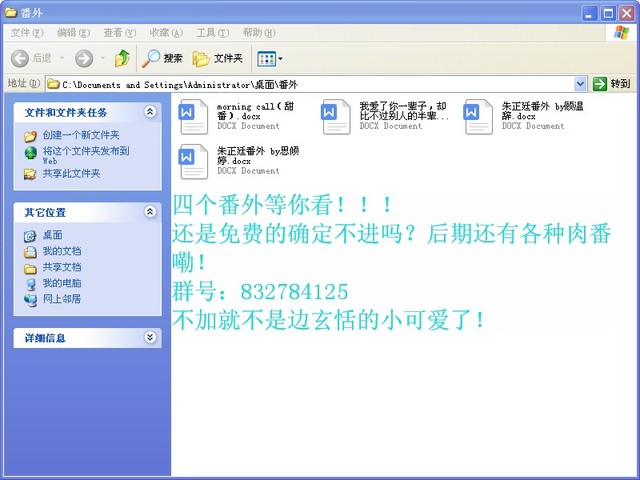640x480 pixels.
Task: Open the 文件(F) menu
Action: point(27,33)
